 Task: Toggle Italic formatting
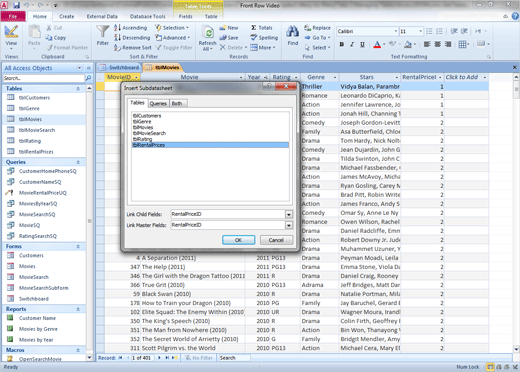click(x=352, y=44)
